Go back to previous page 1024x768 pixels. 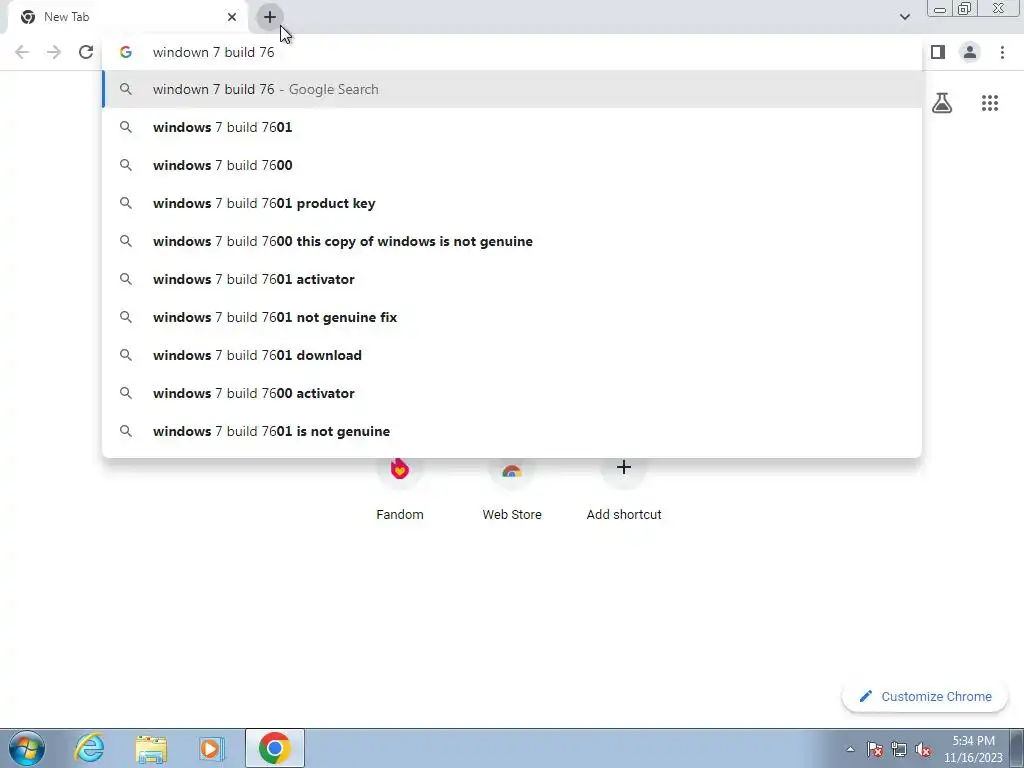point(22,52)
